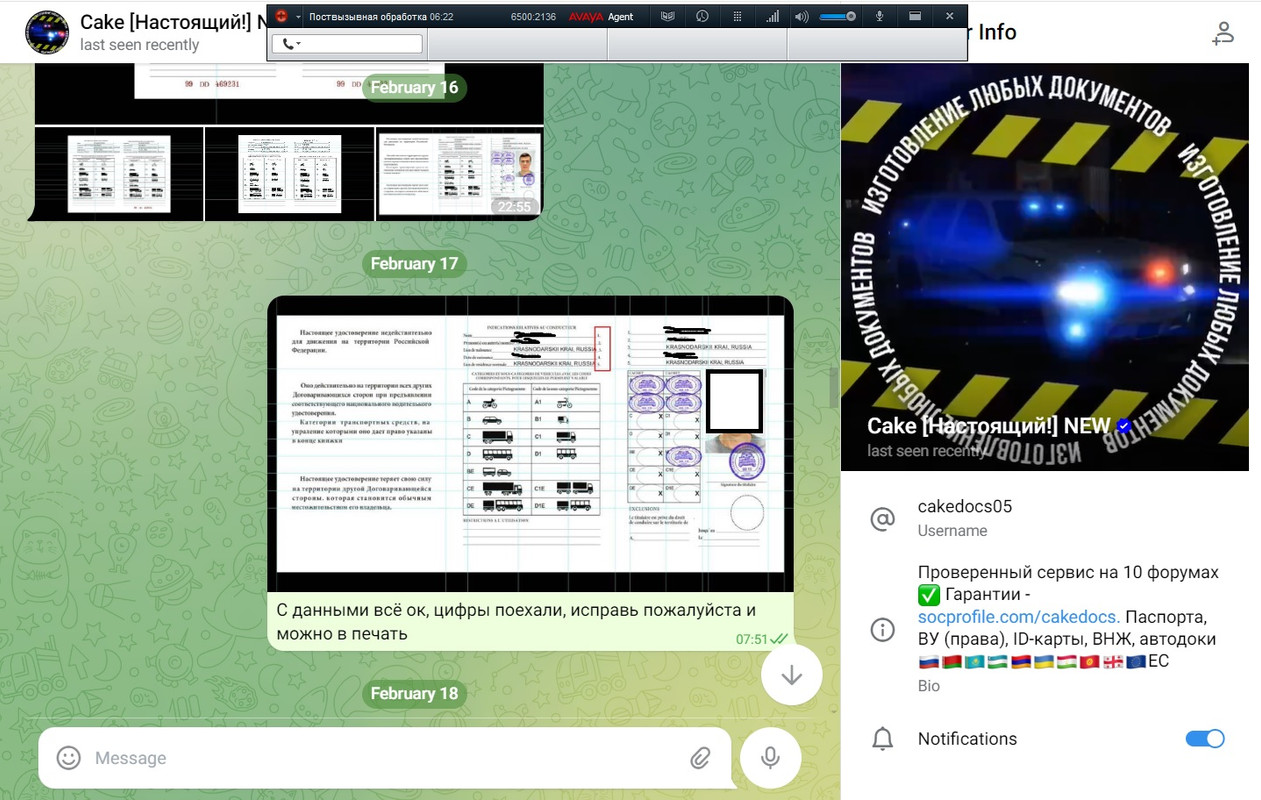The height and width of the screenshot is (800, 1261).
Task: Click the February 16 date badge
Action: point(414,87)
